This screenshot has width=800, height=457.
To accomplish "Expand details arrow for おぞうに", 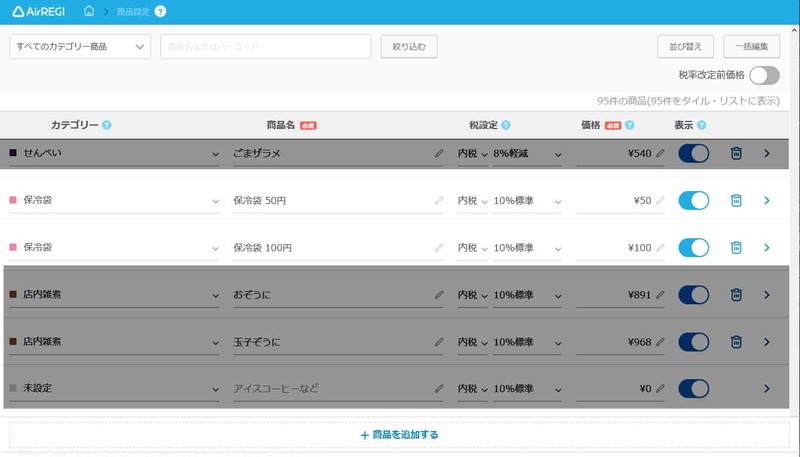I will tap(767, 295).
